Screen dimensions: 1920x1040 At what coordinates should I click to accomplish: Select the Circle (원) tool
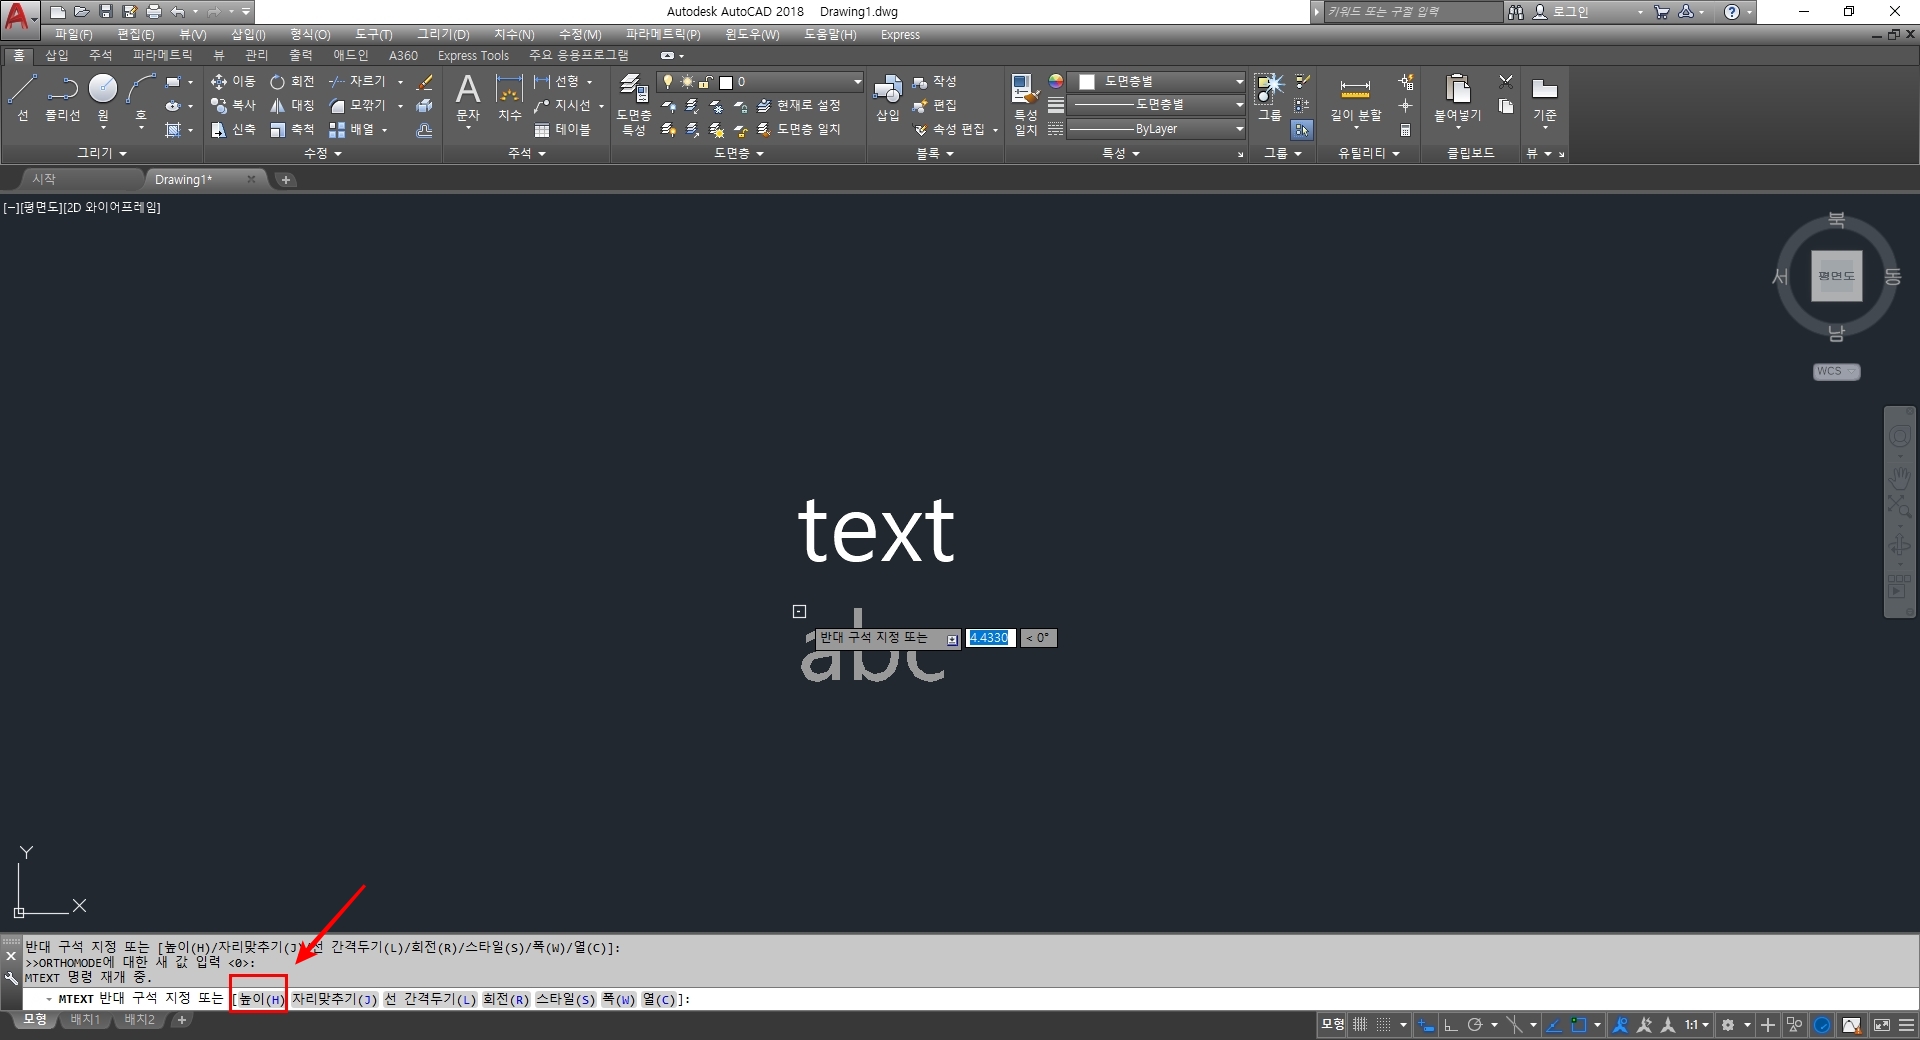tap(103, 97)
